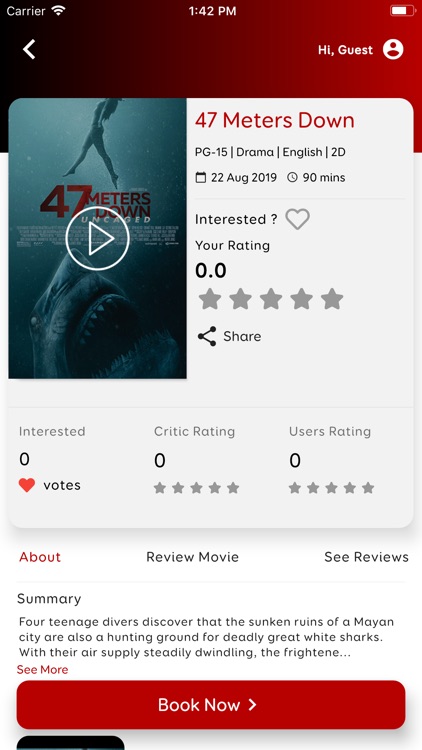This screenshot has height=750, width=422.
Task: Toggle the Interested heart outline
Action: [x=298, y=219]
